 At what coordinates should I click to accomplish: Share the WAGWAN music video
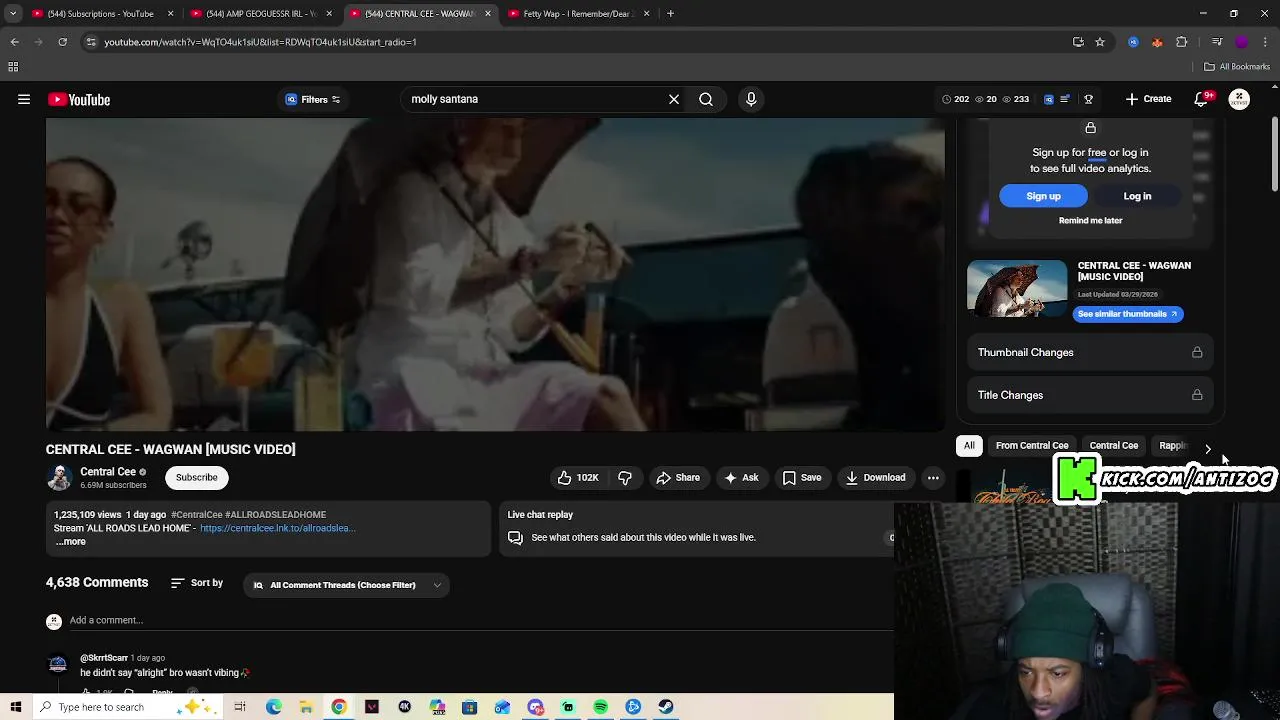coord(678,478)
